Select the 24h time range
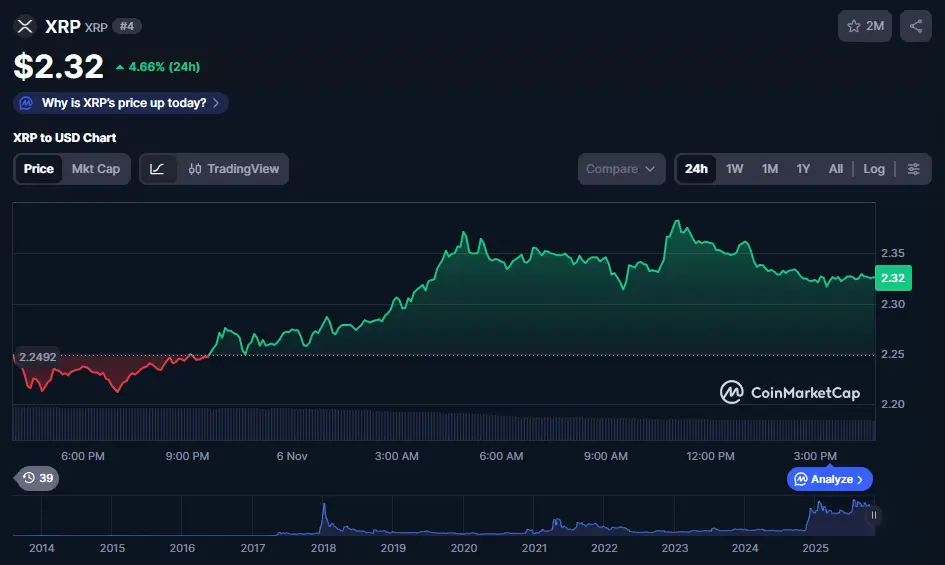 coord(696,169)
